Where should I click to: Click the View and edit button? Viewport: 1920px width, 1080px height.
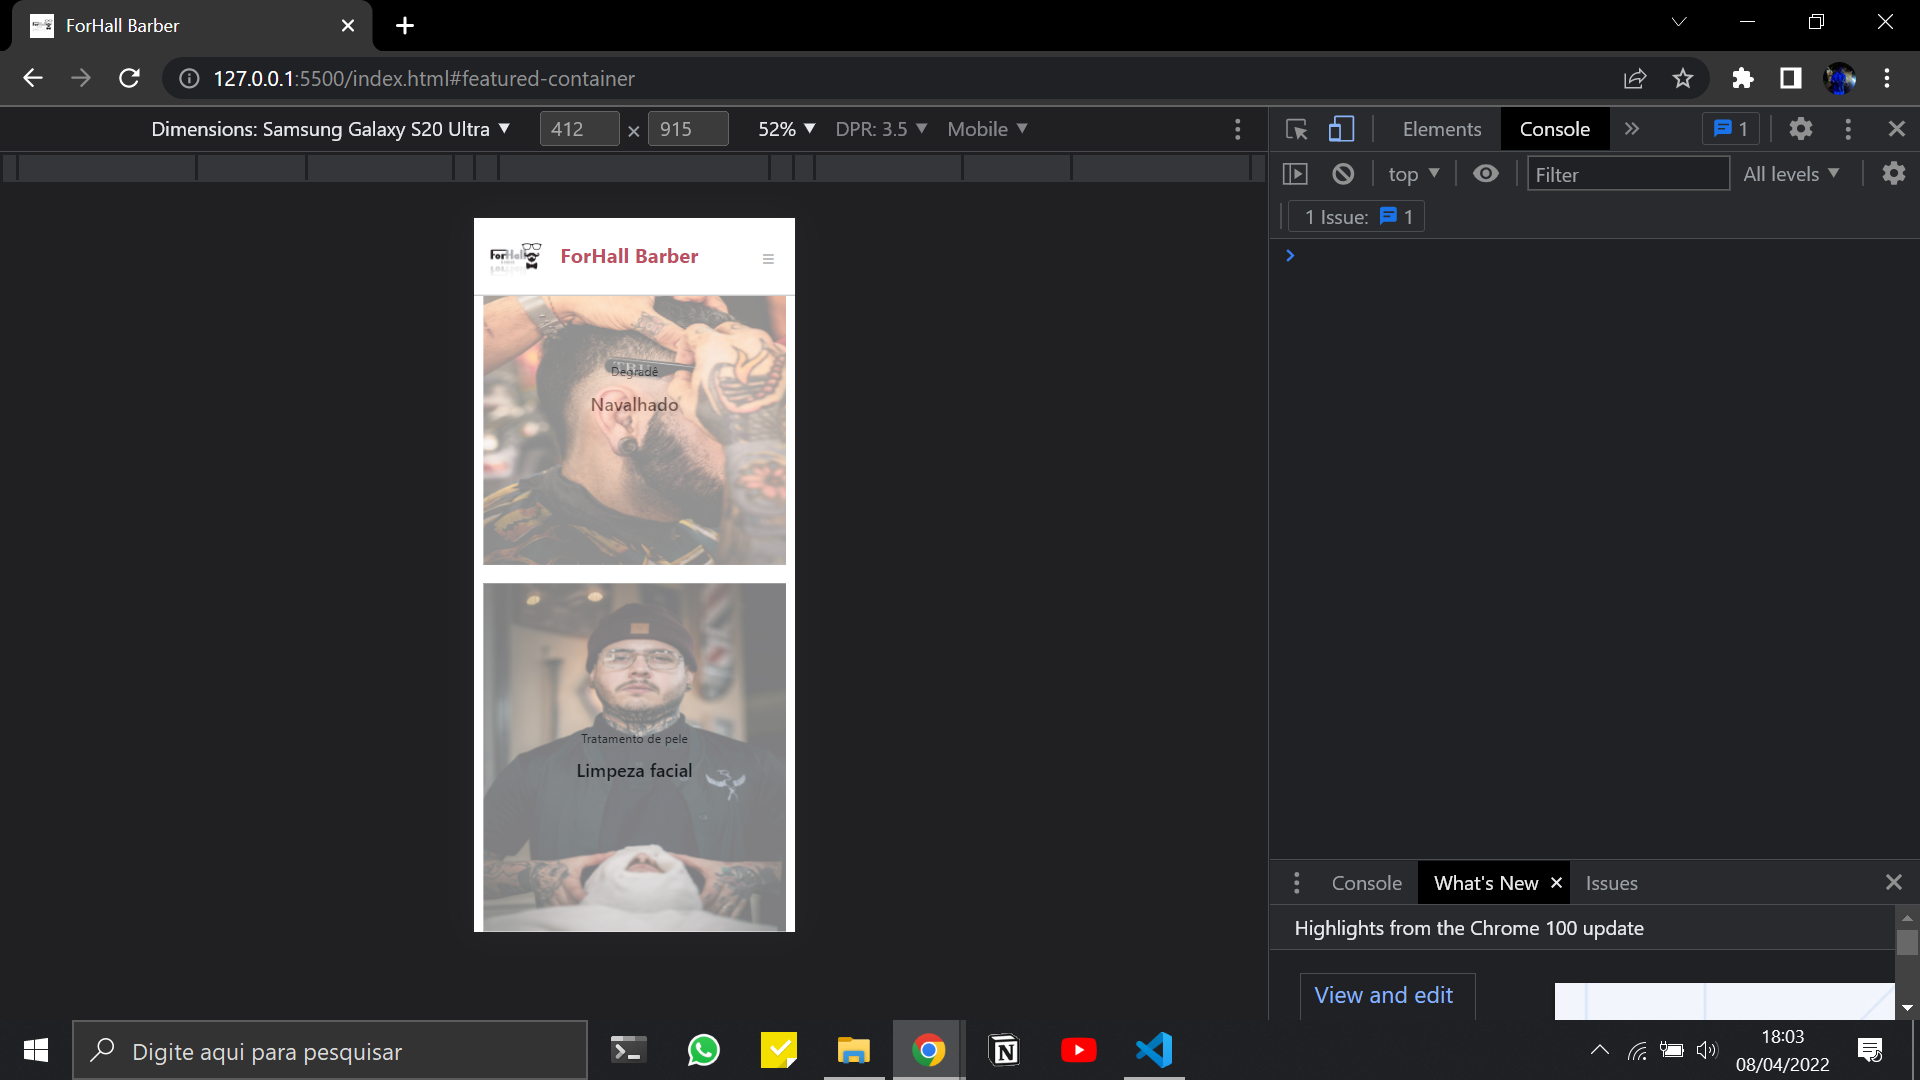click(x=1385, y=995)
